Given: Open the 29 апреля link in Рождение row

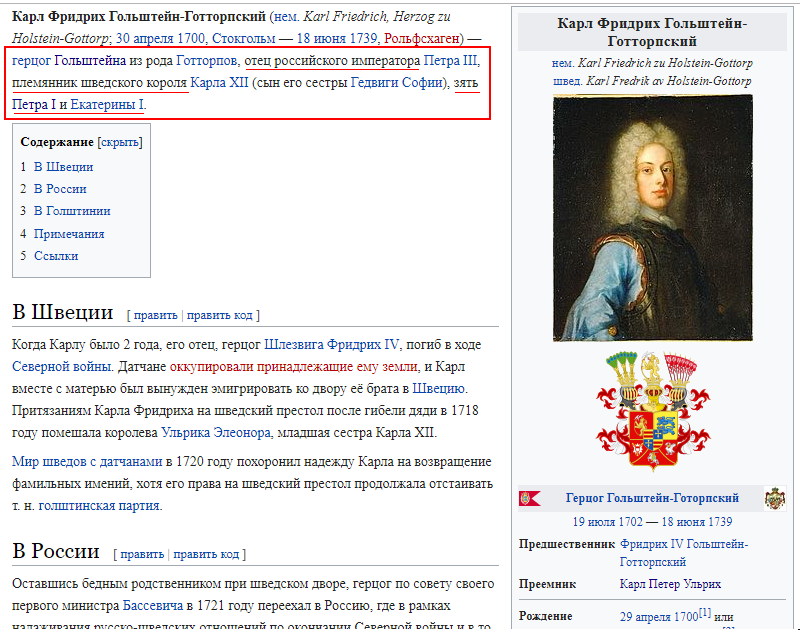Looking at the screenshot, I should (x=645, y=617).
